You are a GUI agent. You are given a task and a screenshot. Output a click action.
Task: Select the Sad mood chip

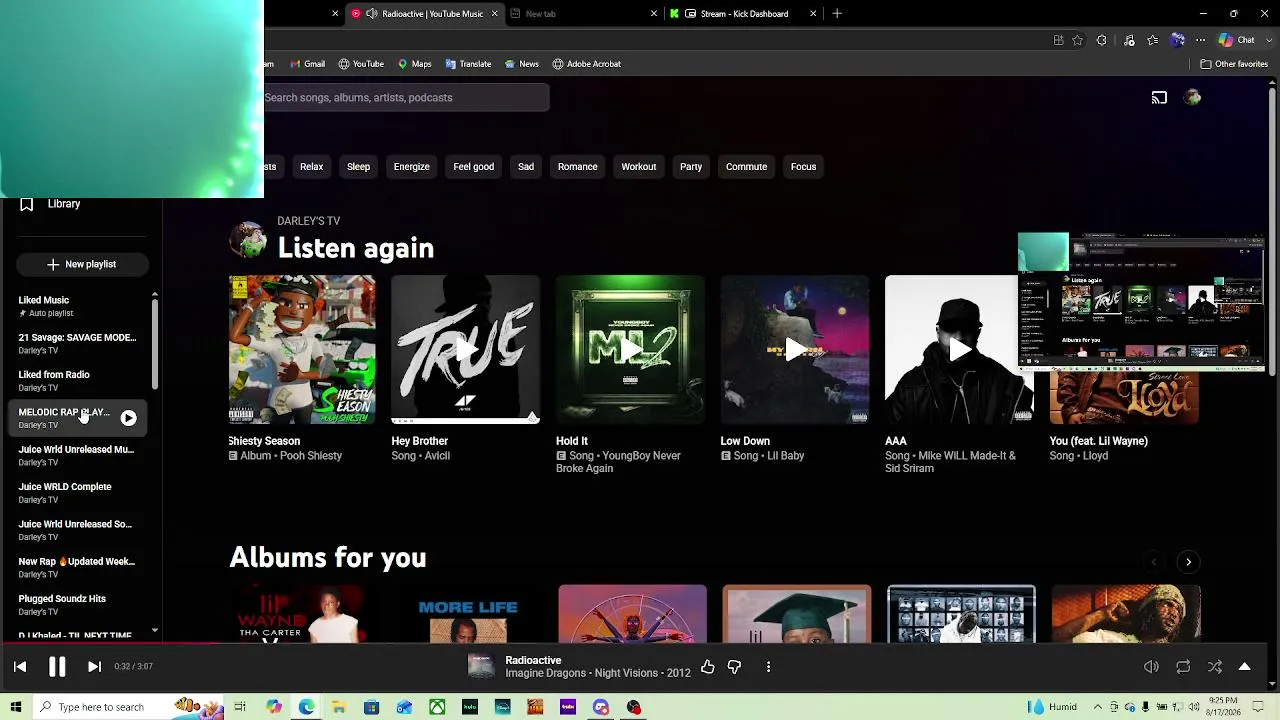(526, 167)
